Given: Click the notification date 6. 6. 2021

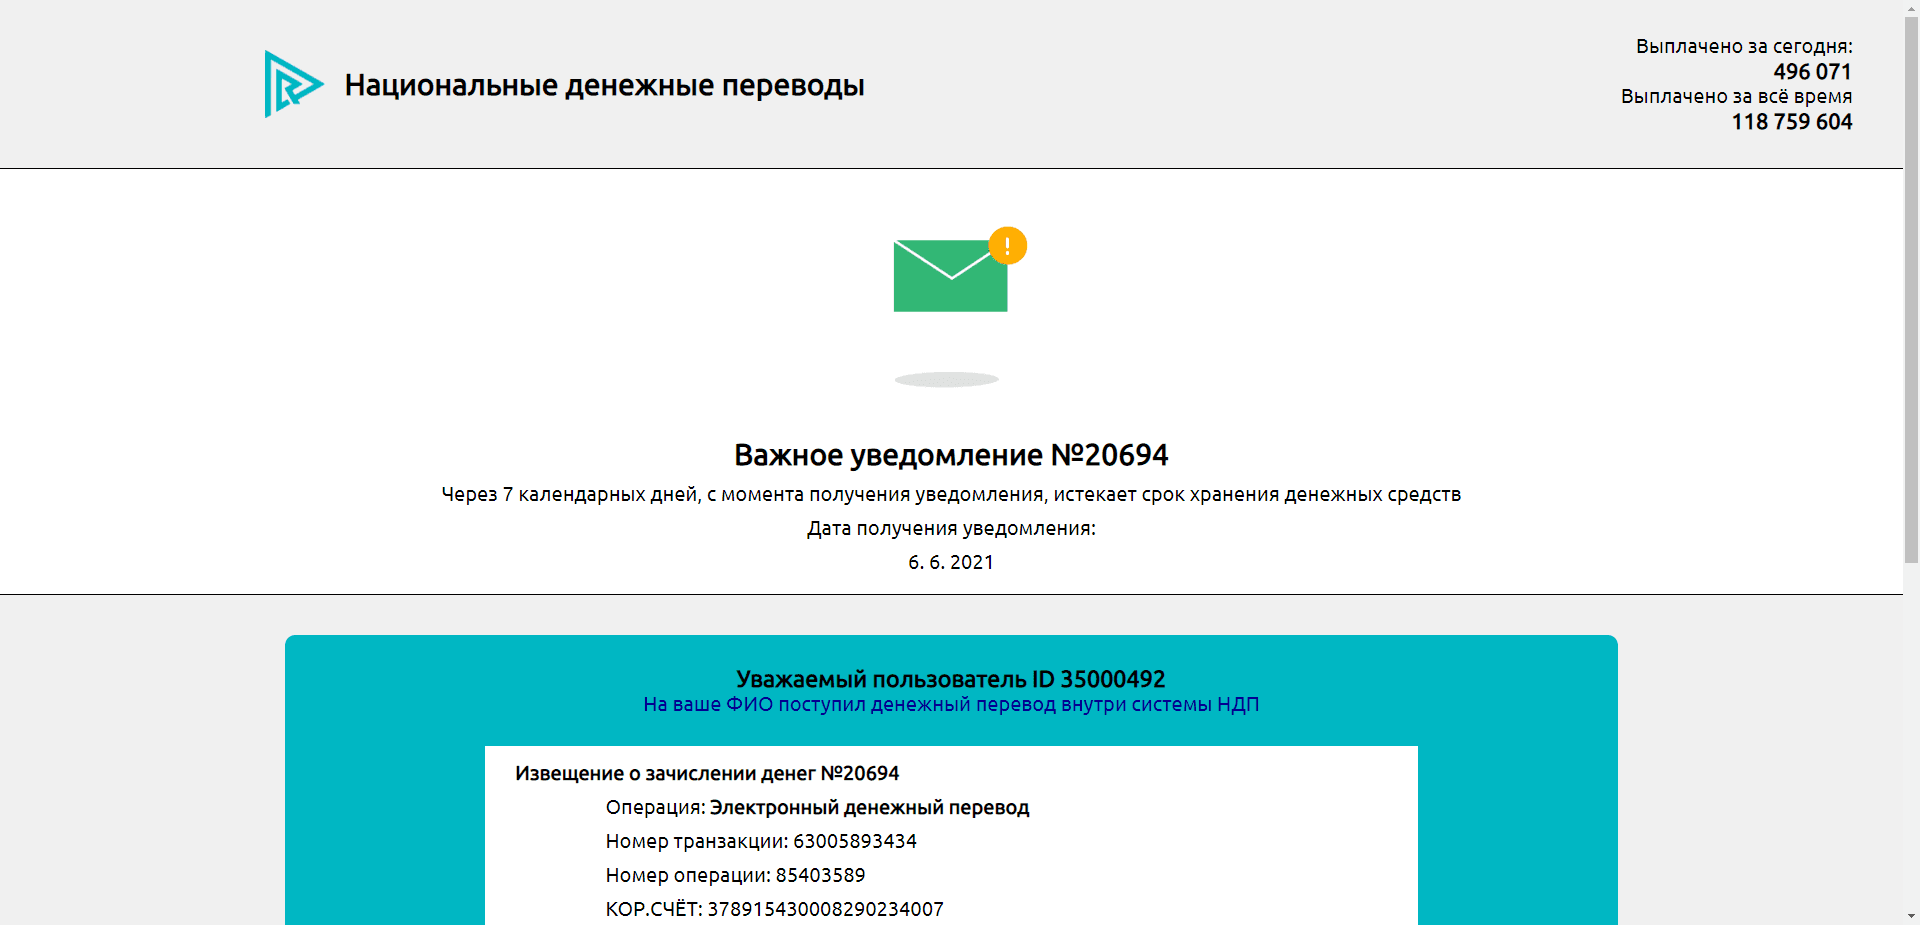Looking at the screenshot, I should pos(950,562).
